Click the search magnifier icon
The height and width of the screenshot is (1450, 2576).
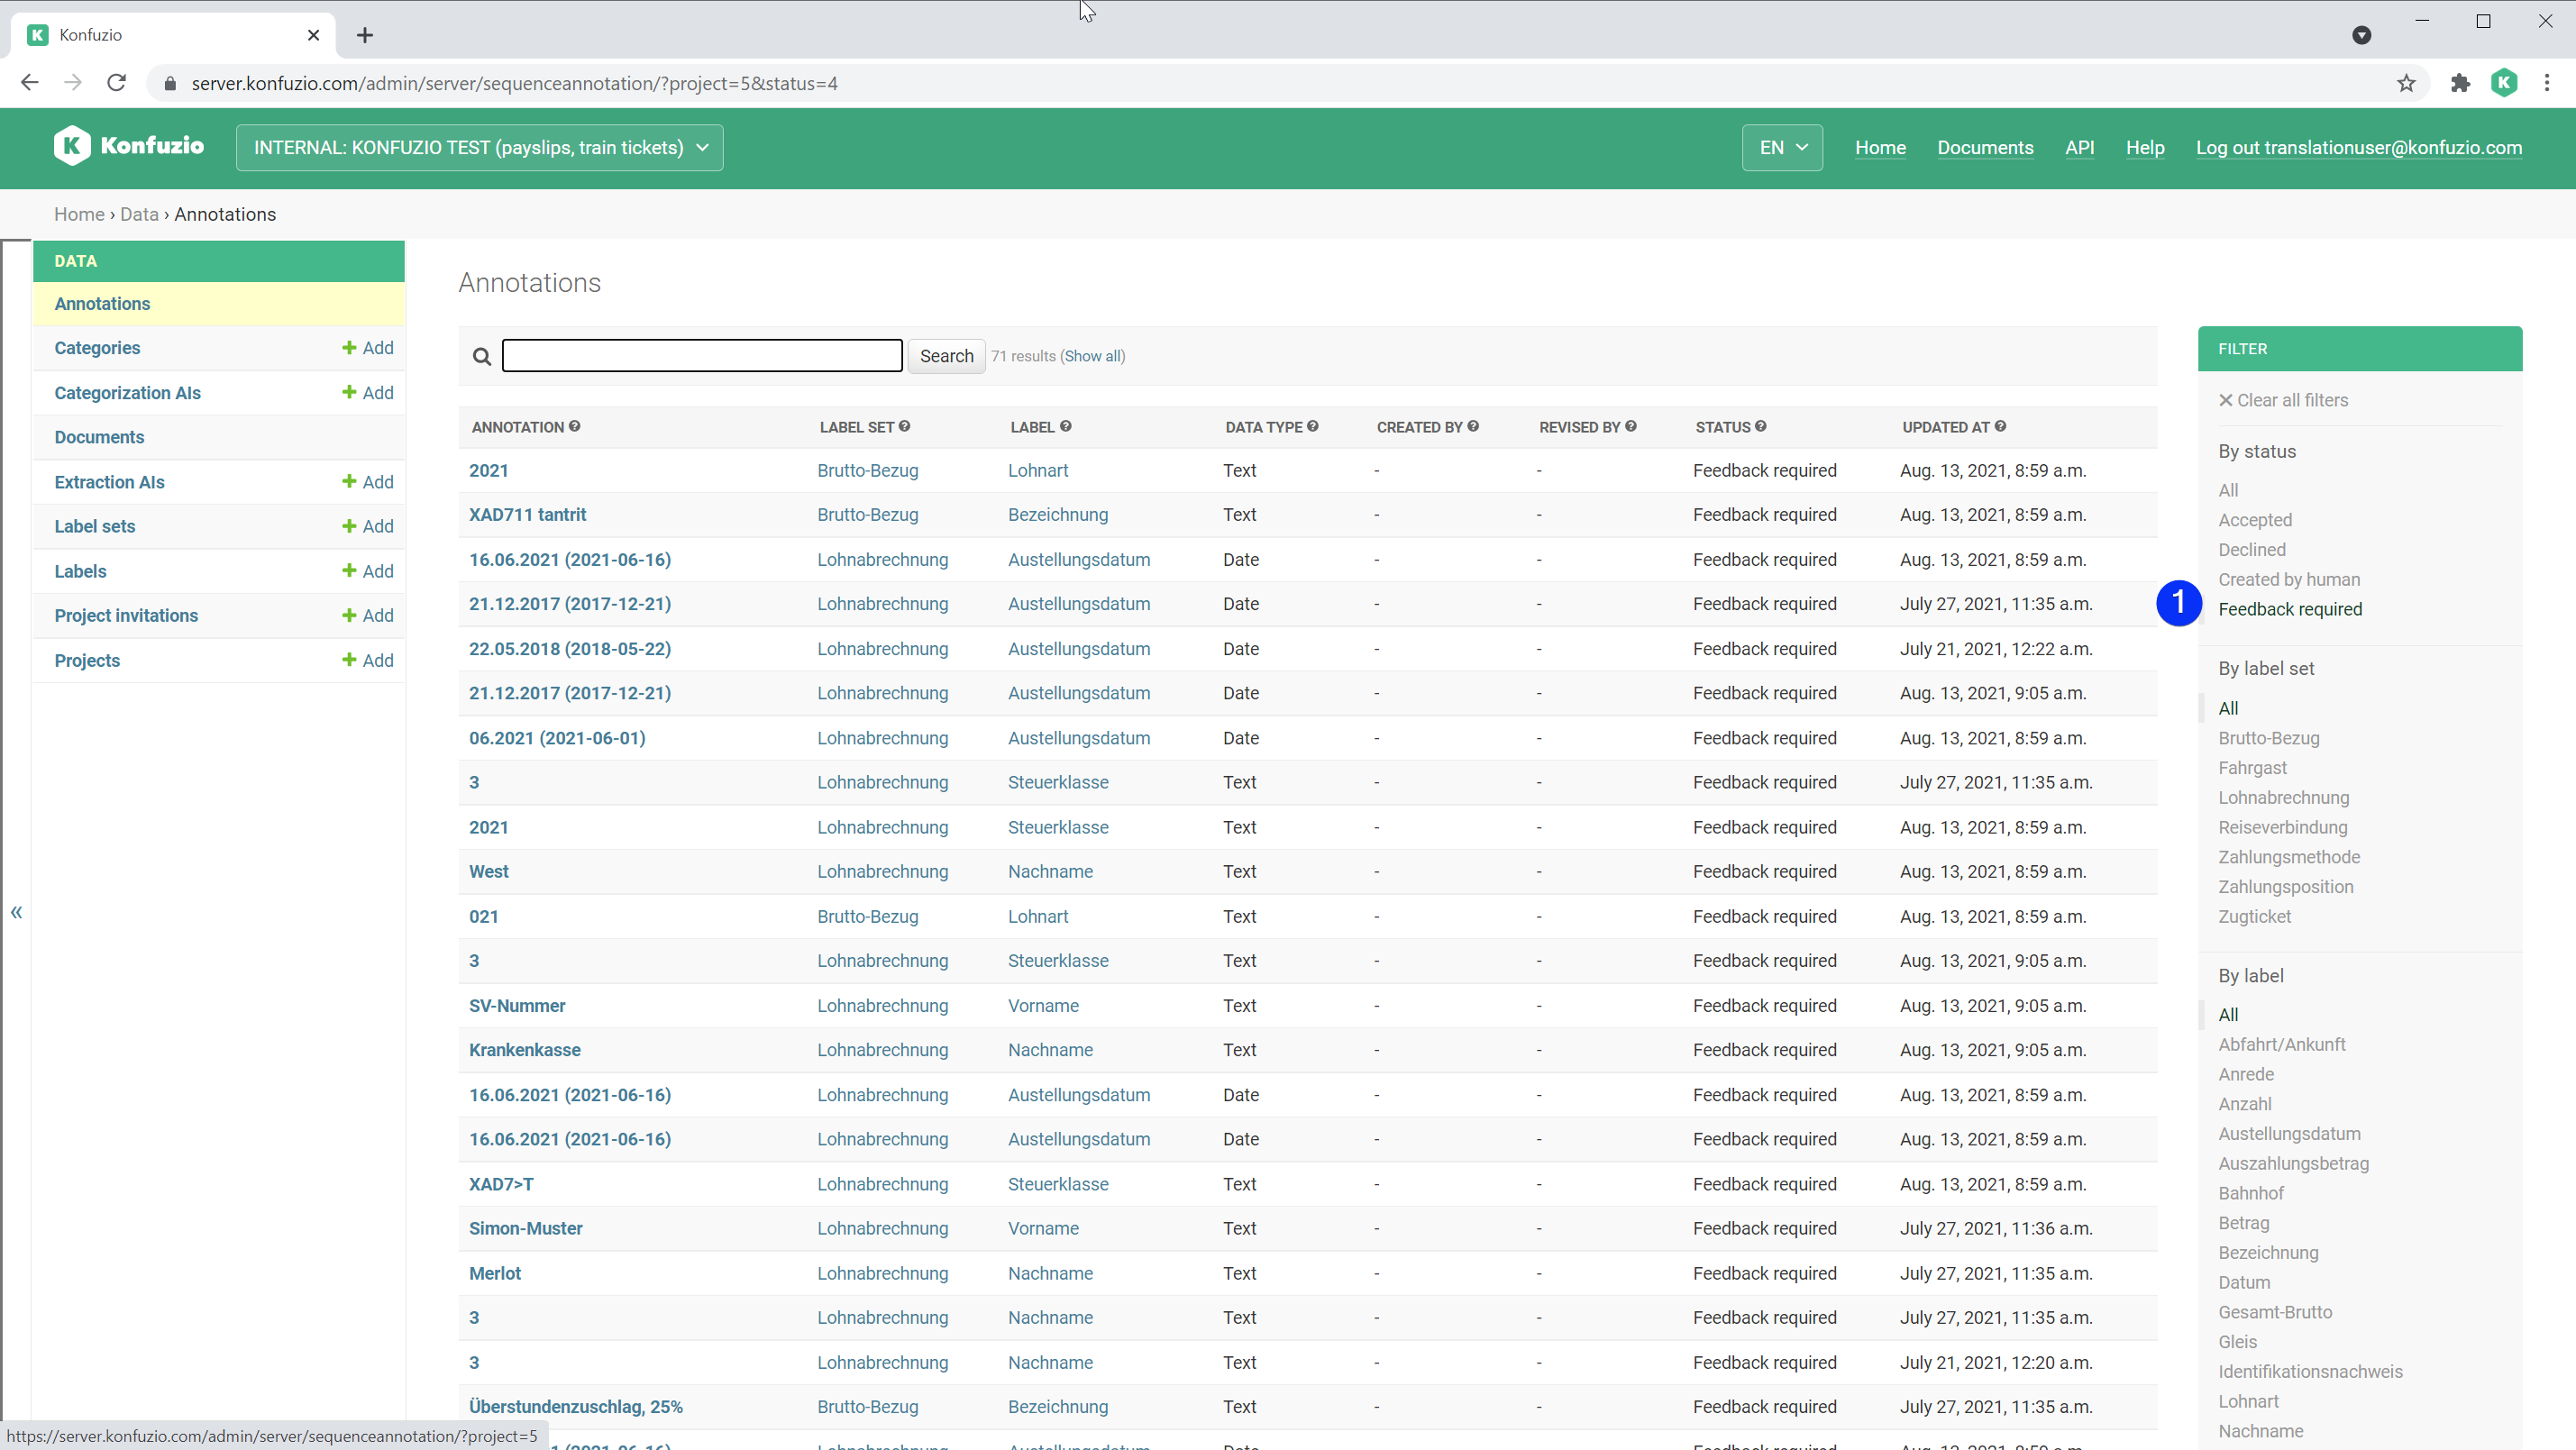click(x=482, y=356)
